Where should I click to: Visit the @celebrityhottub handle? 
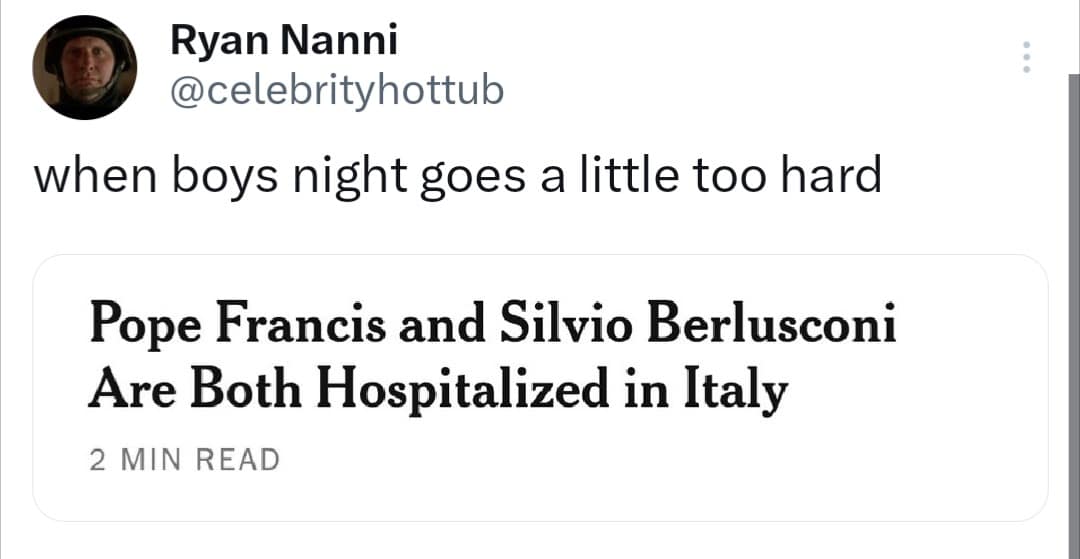[x=338, y=91]
